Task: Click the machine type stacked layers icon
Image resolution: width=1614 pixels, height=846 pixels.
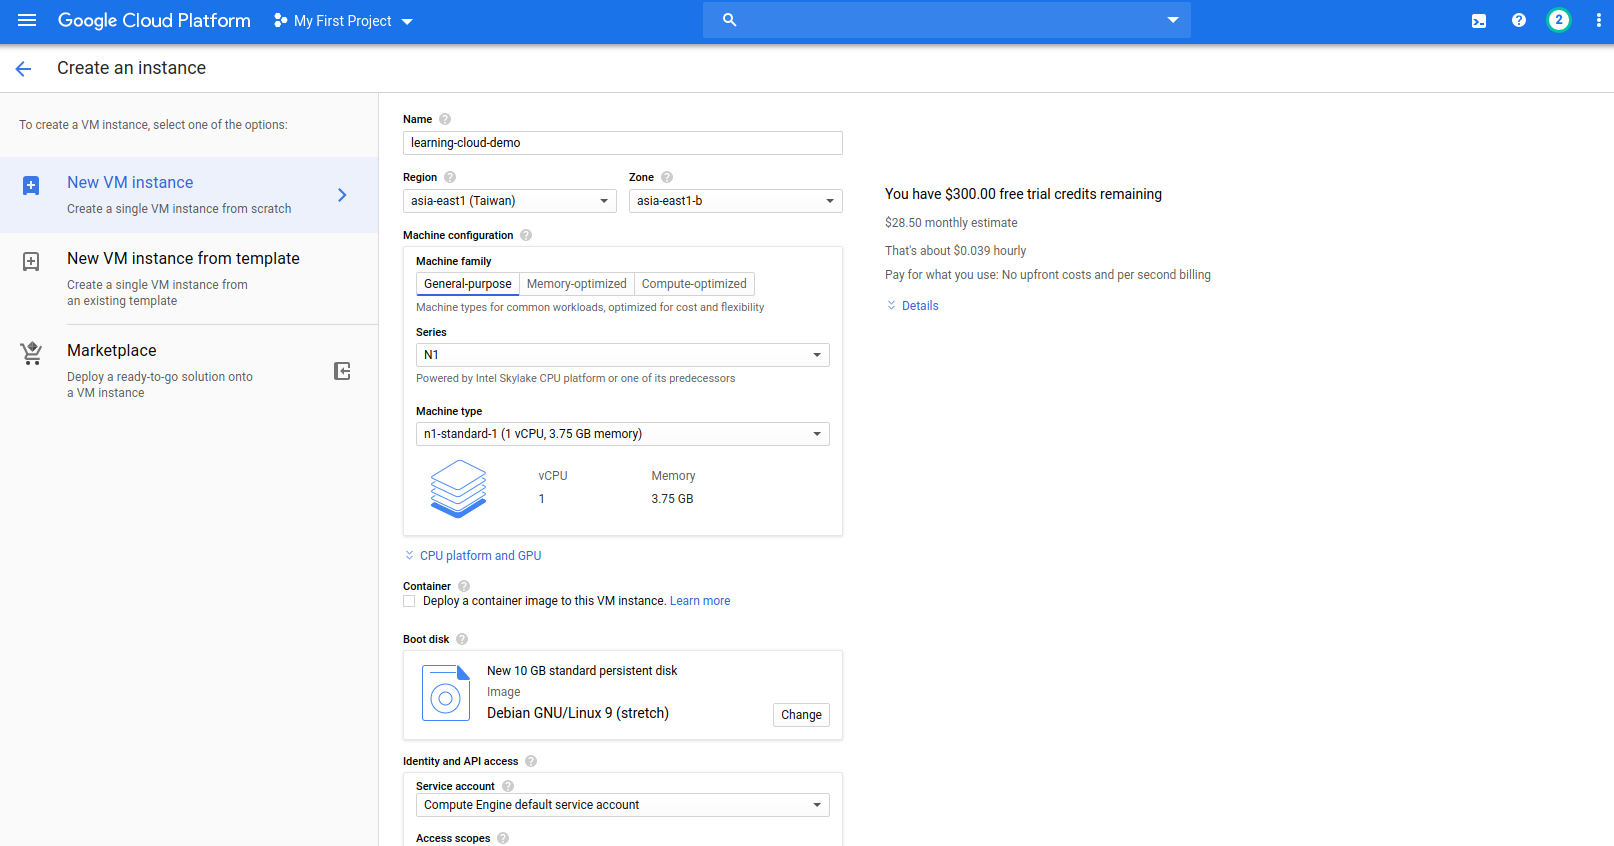Action: coord(458,488)
